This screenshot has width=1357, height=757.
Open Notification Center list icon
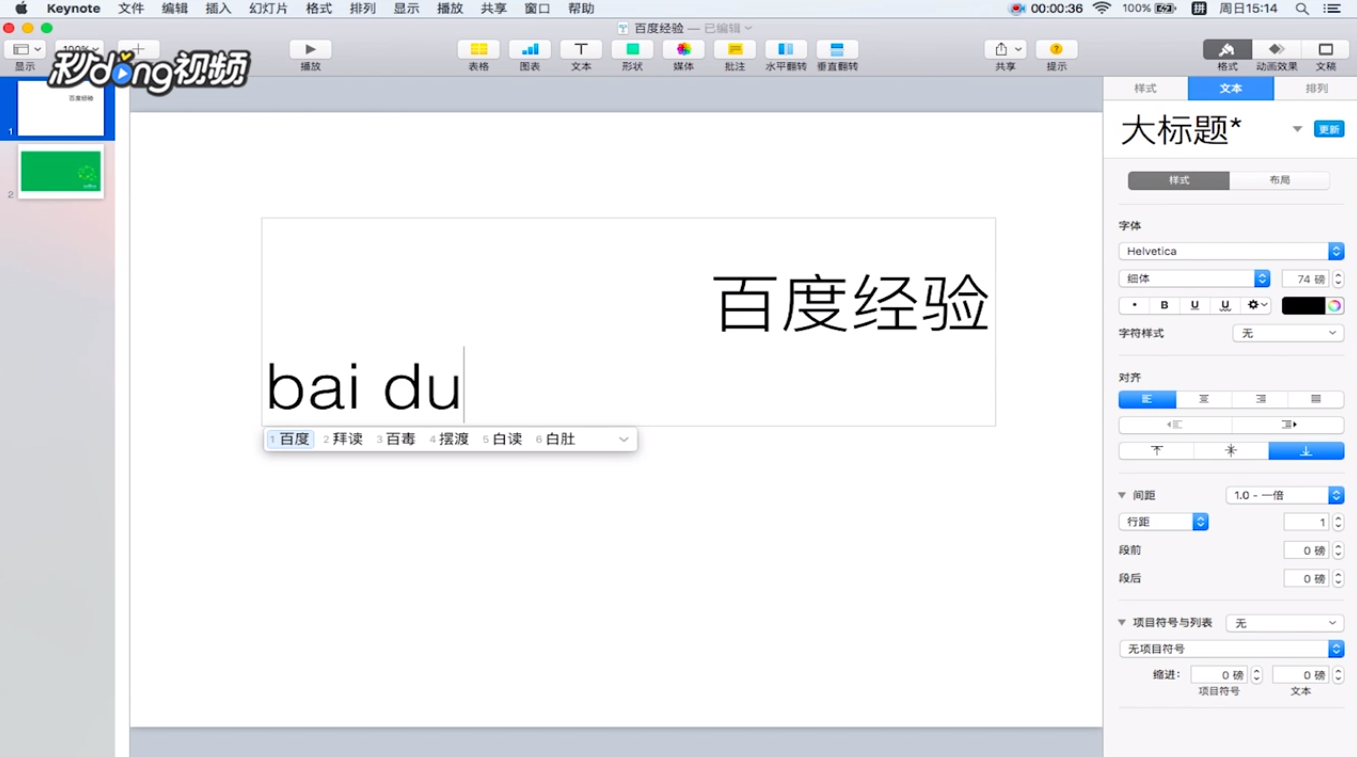[x=1332, y=8]
